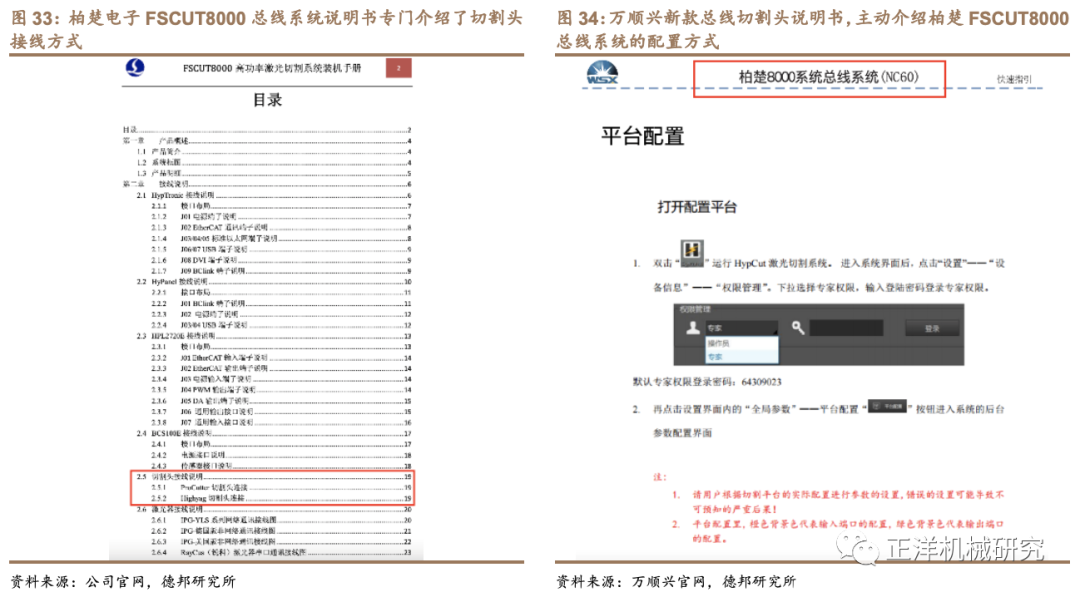Open TOC entry 2.1 HypTronic
Screen dimensions: 1080x597
point(273,196)
